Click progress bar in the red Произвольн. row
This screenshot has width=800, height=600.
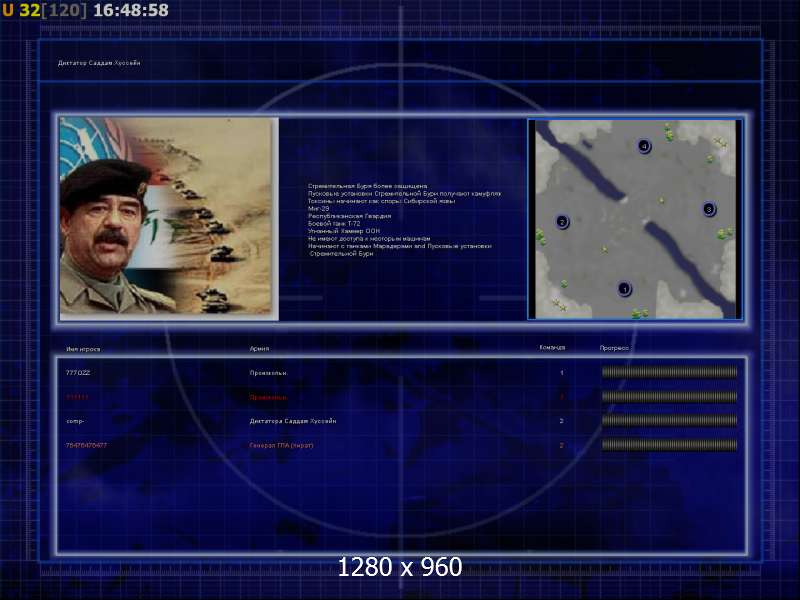669,396
